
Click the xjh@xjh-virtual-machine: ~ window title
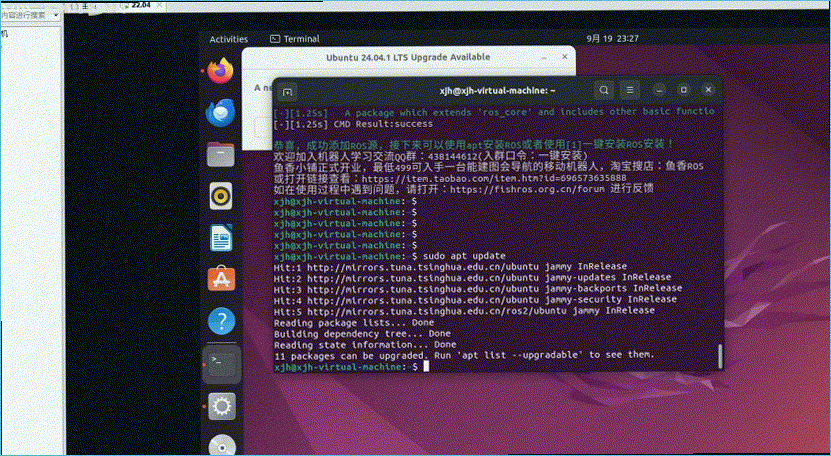pos(497,91)
